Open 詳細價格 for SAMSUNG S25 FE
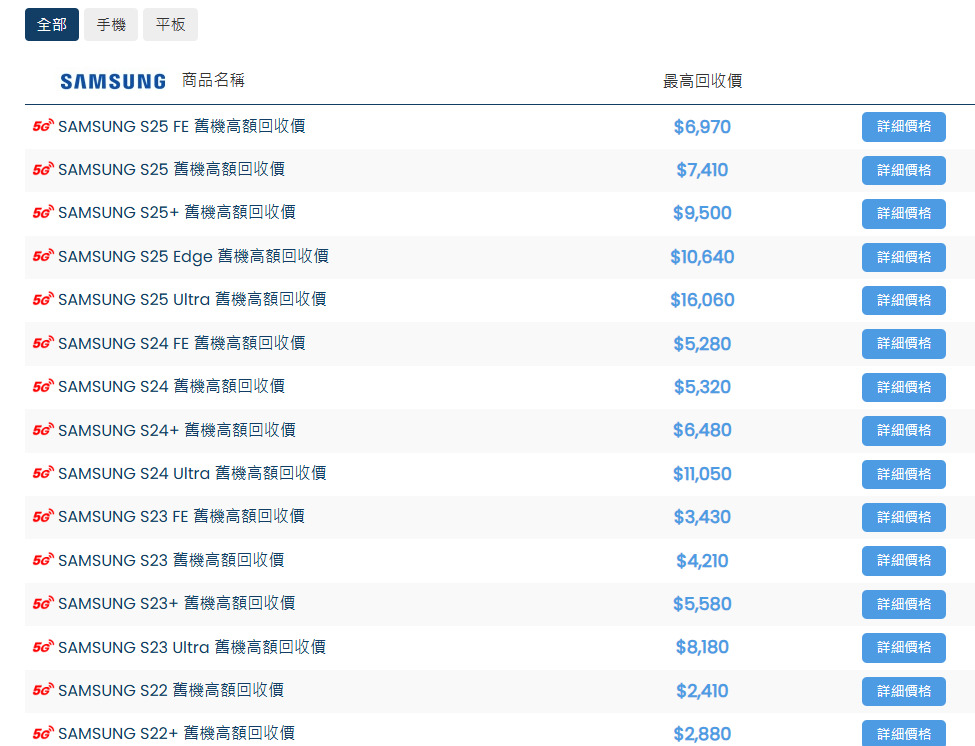Image resolution: width=975 pixels, height=746 pixels. (903, 127)
